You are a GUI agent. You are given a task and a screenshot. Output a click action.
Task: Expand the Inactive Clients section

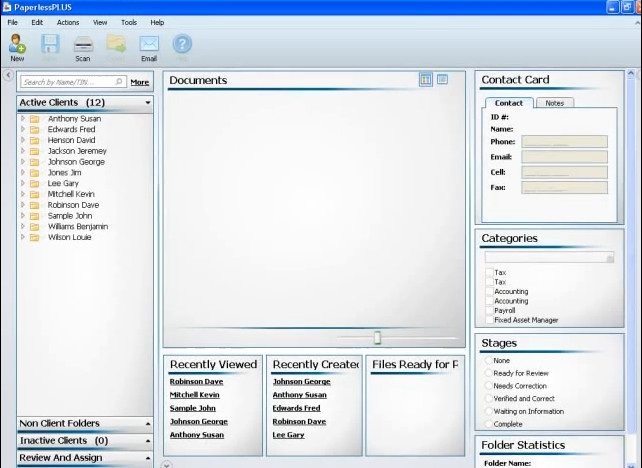(148, 441)
